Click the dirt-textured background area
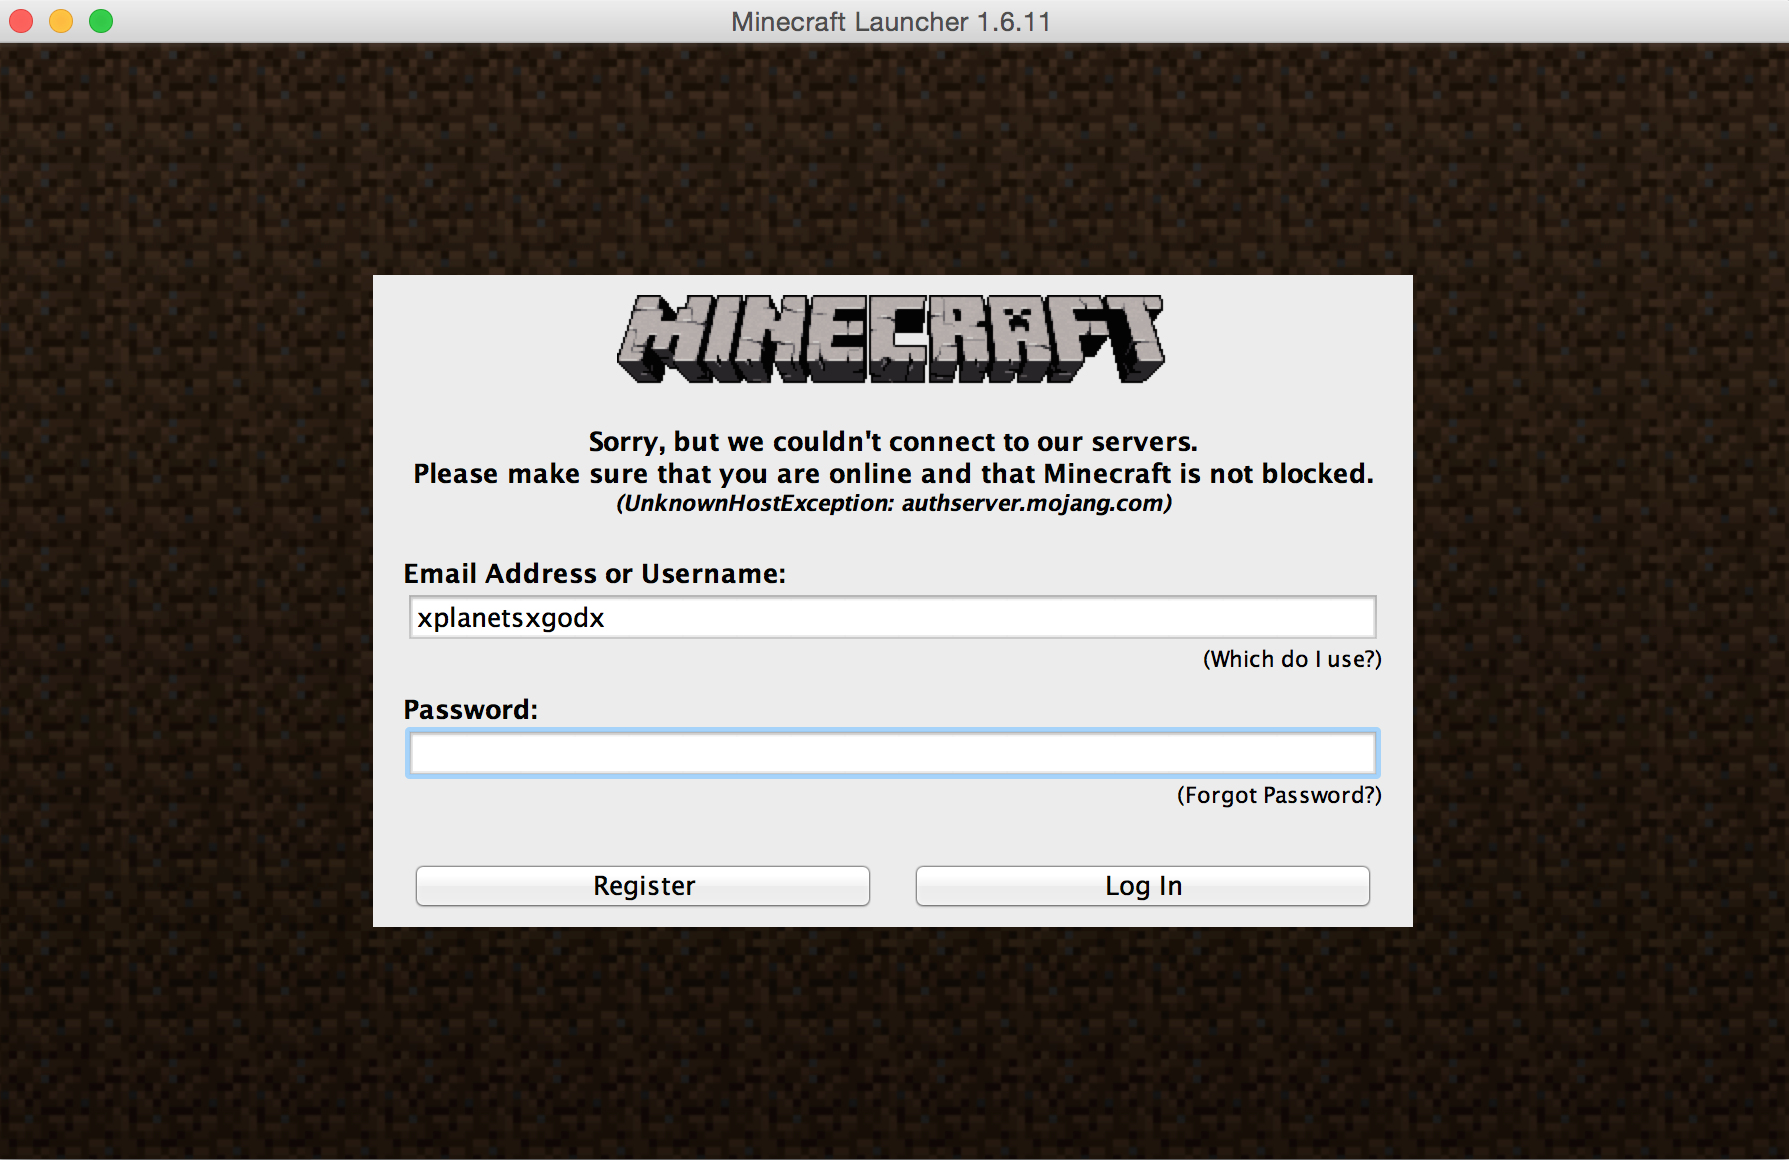The height and width of the screenshot is (1160, 1789). pos(180,600)
